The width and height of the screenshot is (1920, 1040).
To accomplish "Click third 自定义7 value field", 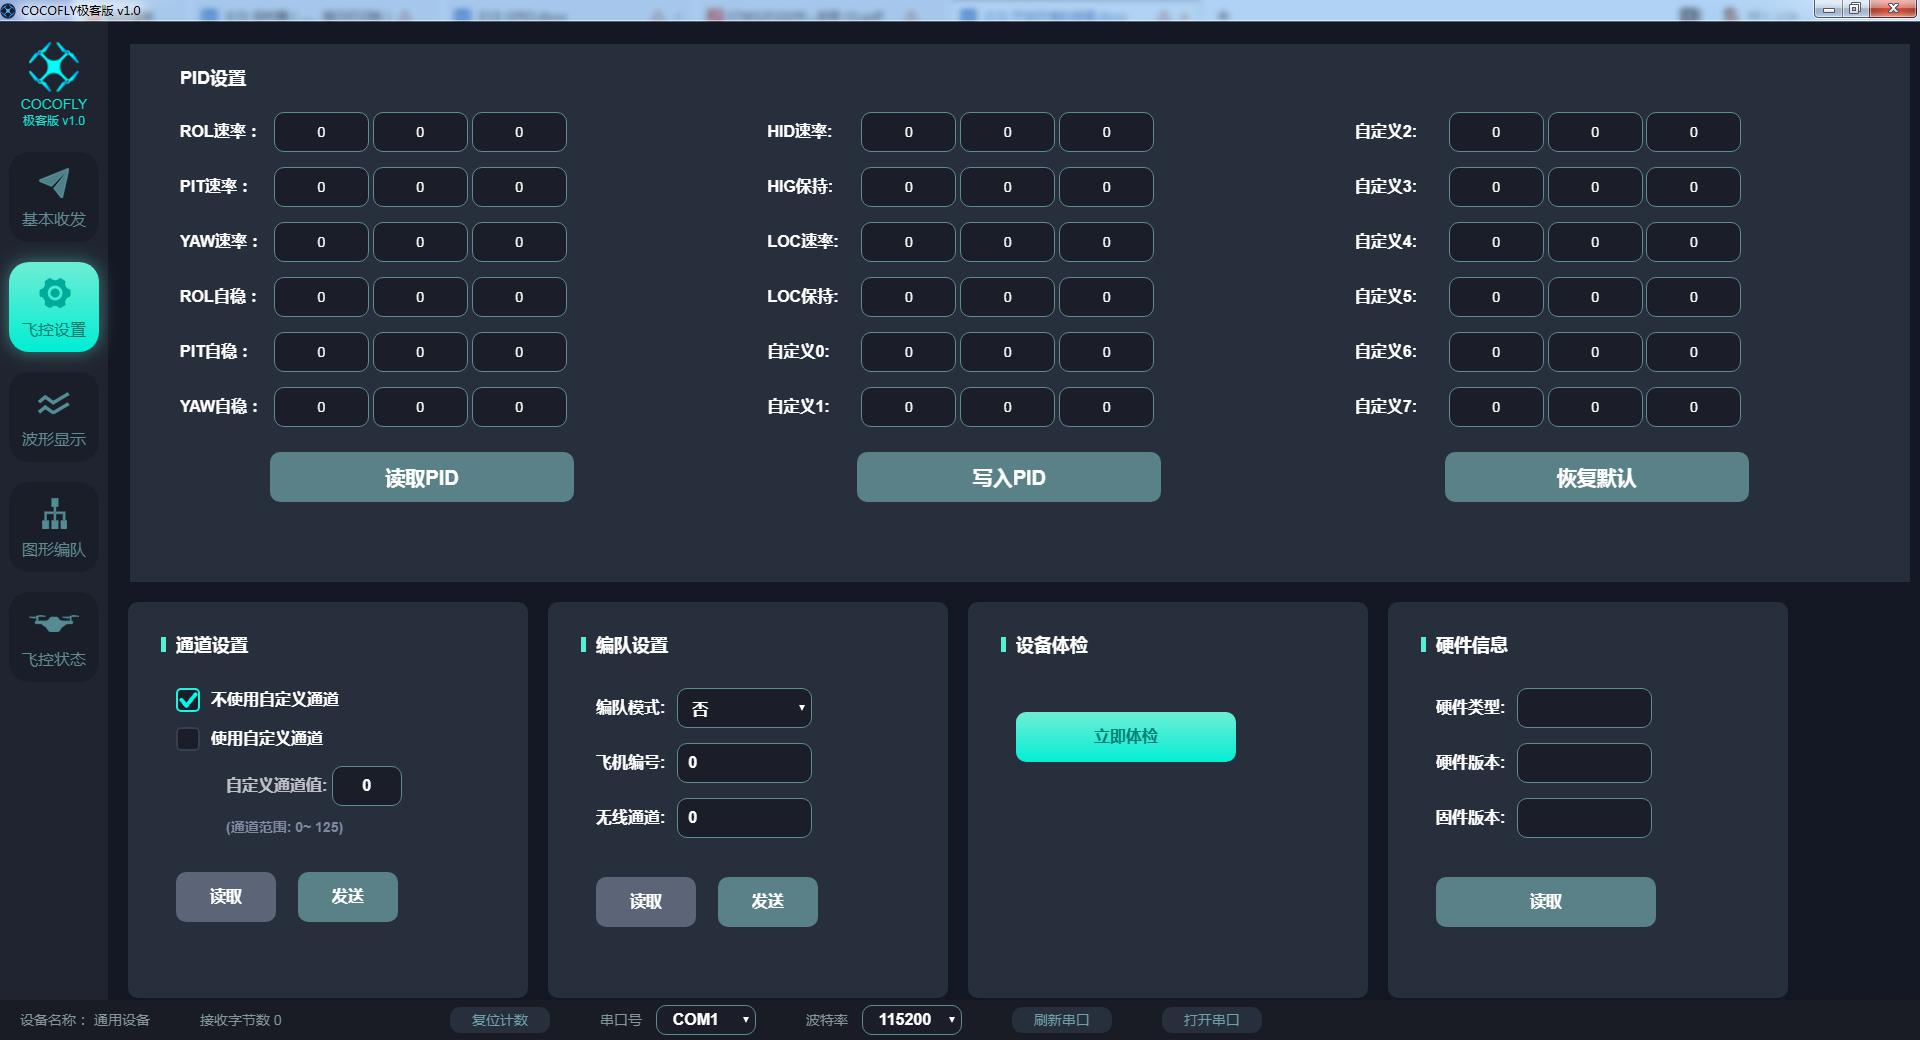I will [x=1694, y=407].
